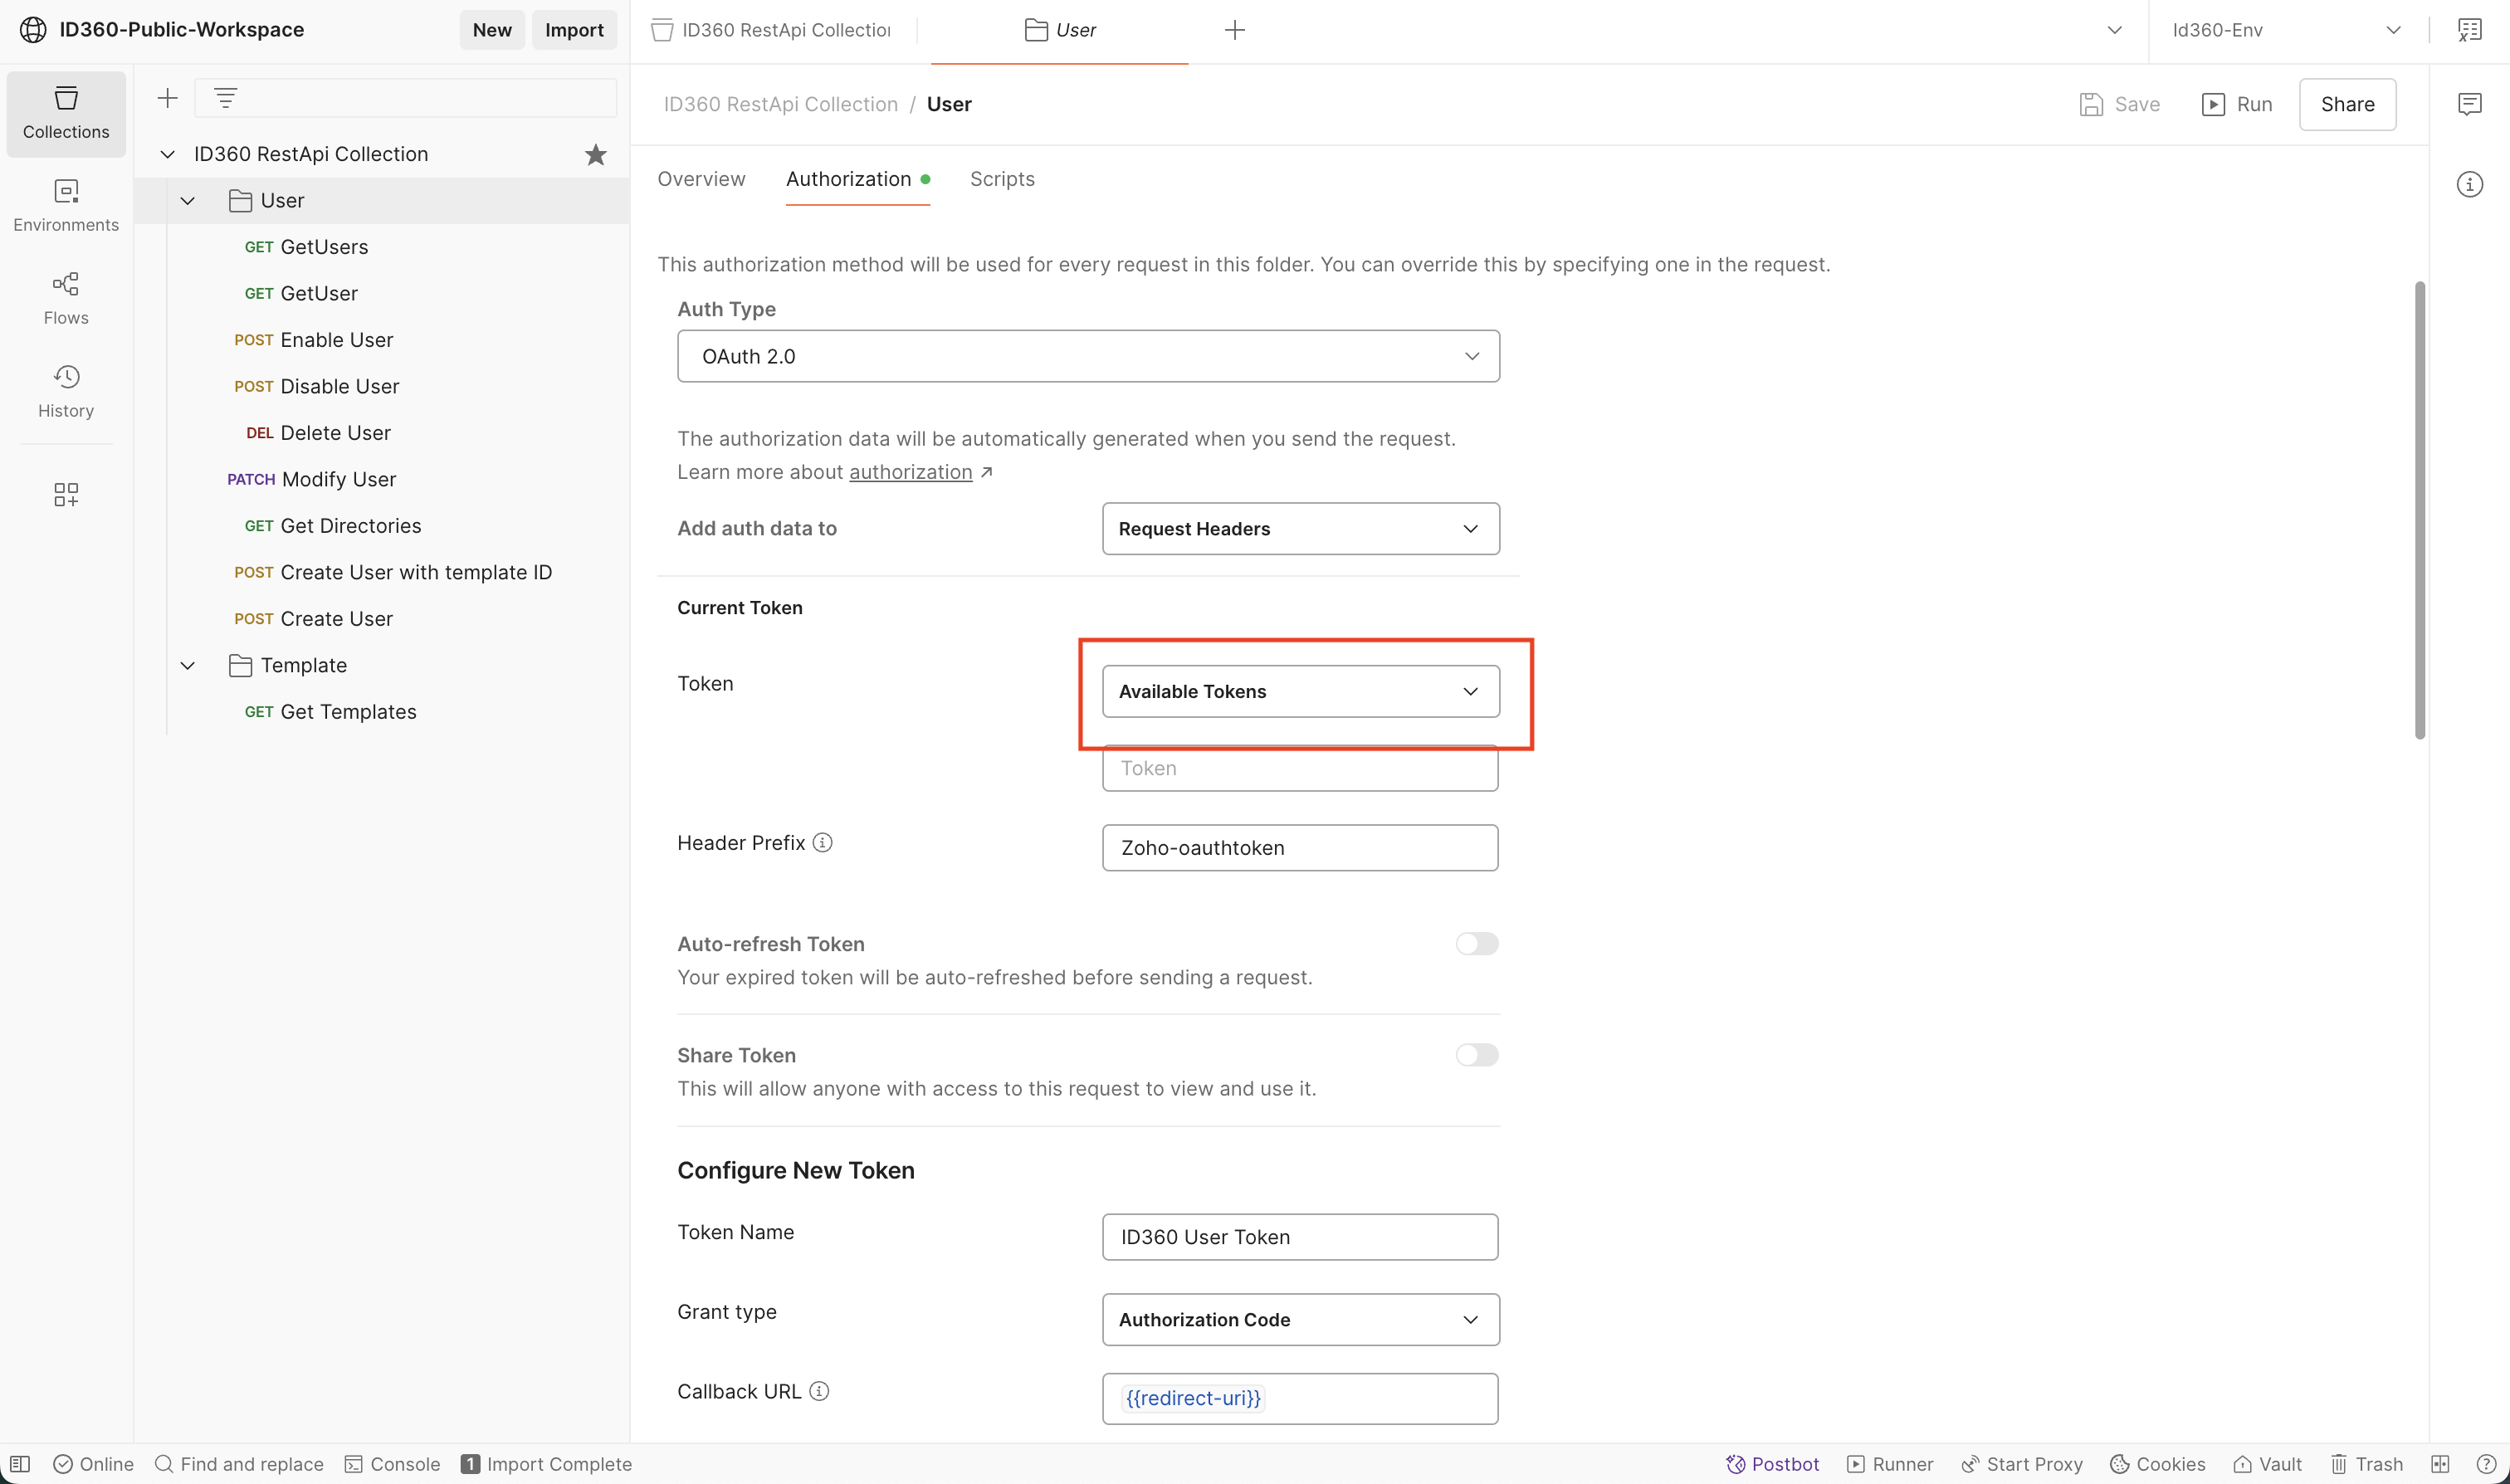This screenshot has width=2510, height=1484.
Task: Open the Grant type Authorization Code dropdown
Action: [1300, 1320]
